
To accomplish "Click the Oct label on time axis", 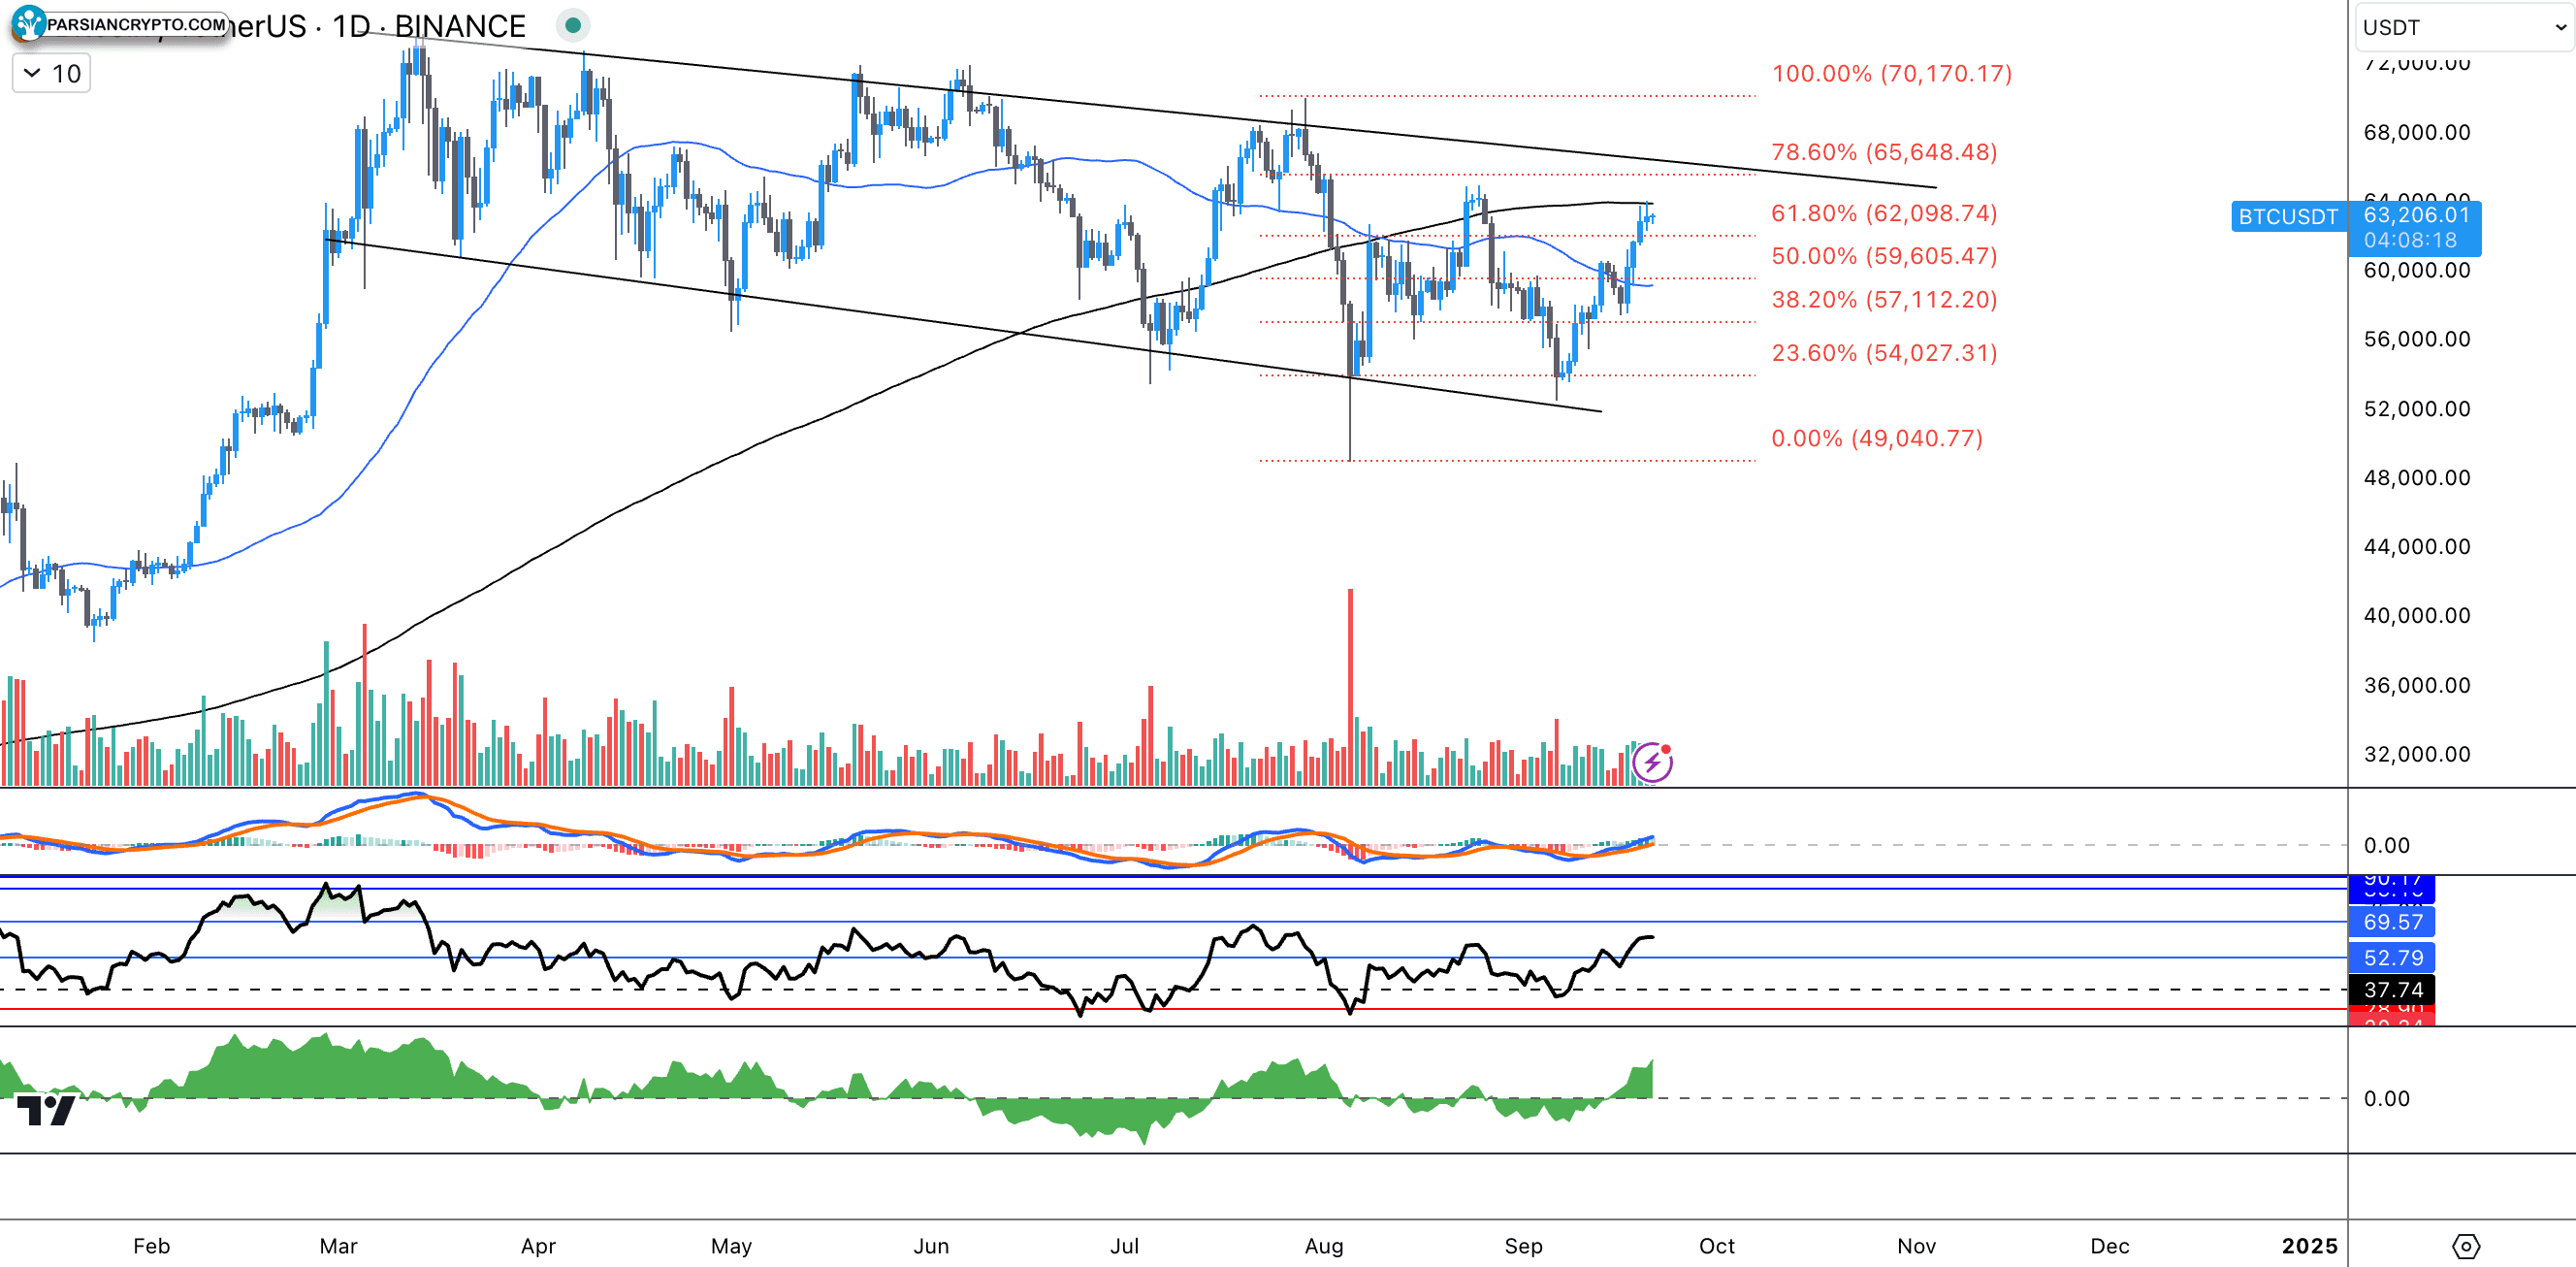I will [x=1717, y=1246].
